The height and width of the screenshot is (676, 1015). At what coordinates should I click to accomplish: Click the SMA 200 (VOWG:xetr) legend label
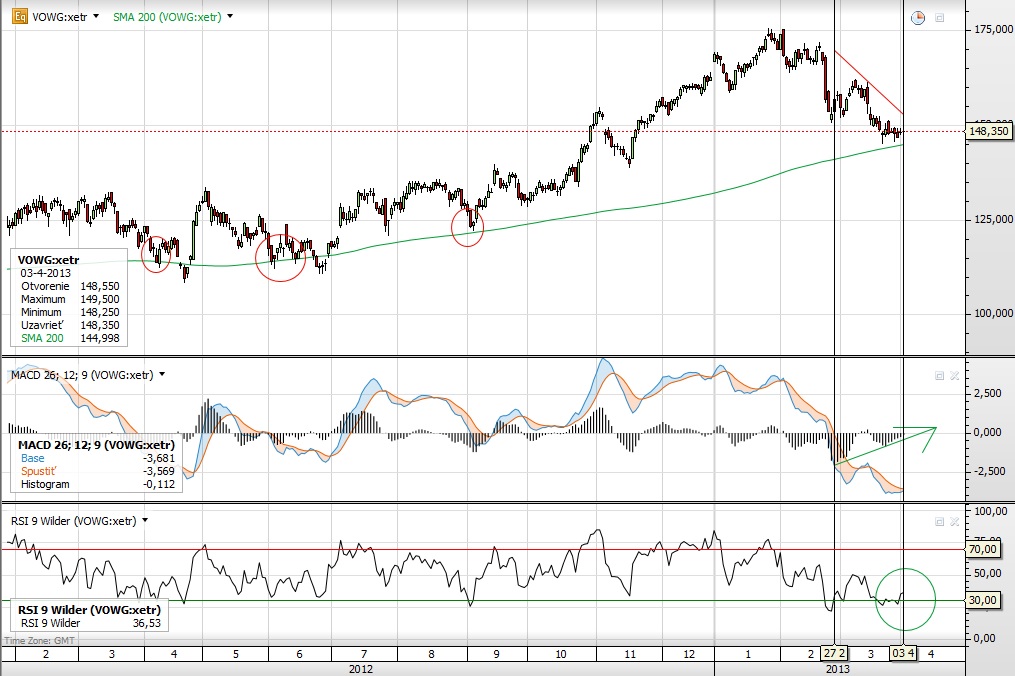point(167,17)
